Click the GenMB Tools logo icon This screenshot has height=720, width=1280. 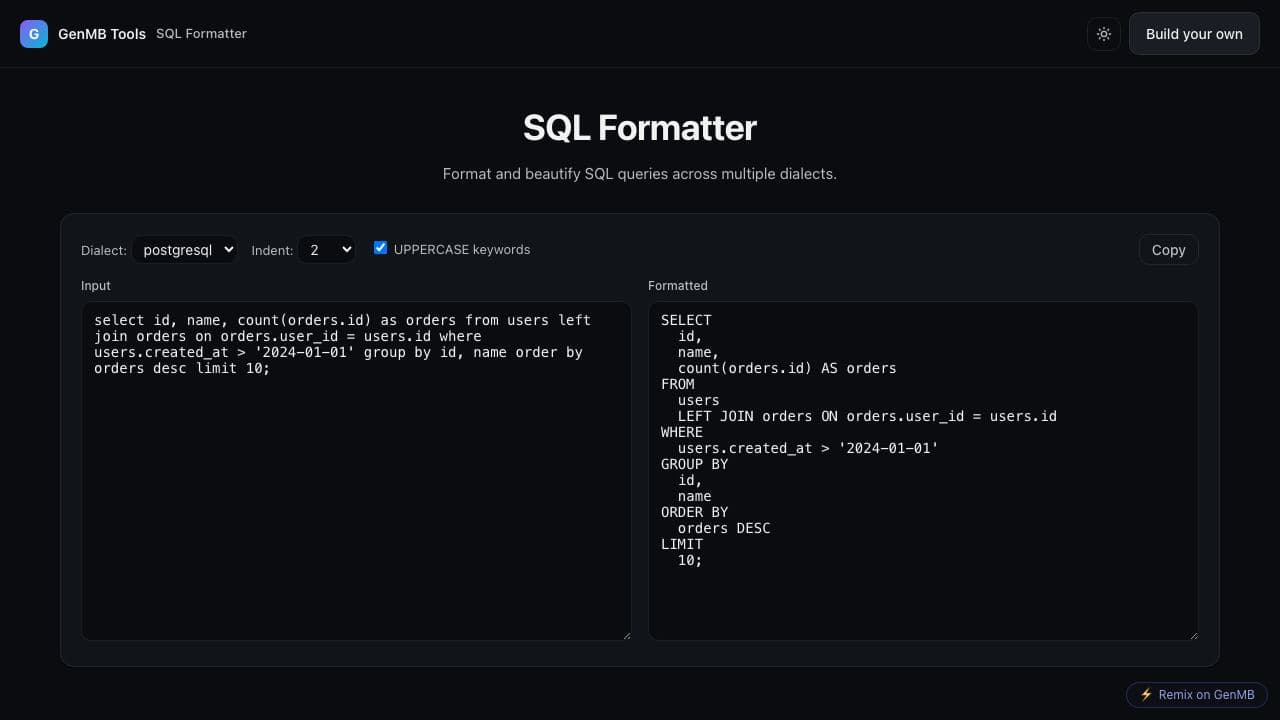click(34, 34)
